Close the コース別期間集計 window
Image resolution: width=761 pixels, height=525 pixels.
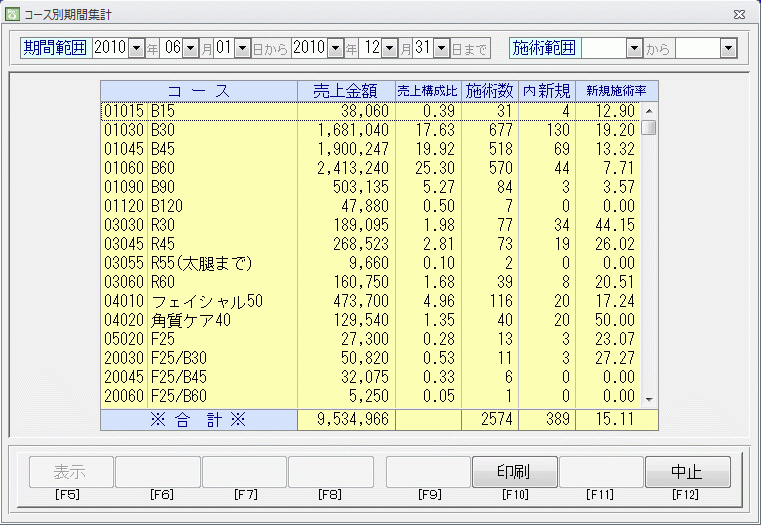pyautogui.click(x=739, y=15)
